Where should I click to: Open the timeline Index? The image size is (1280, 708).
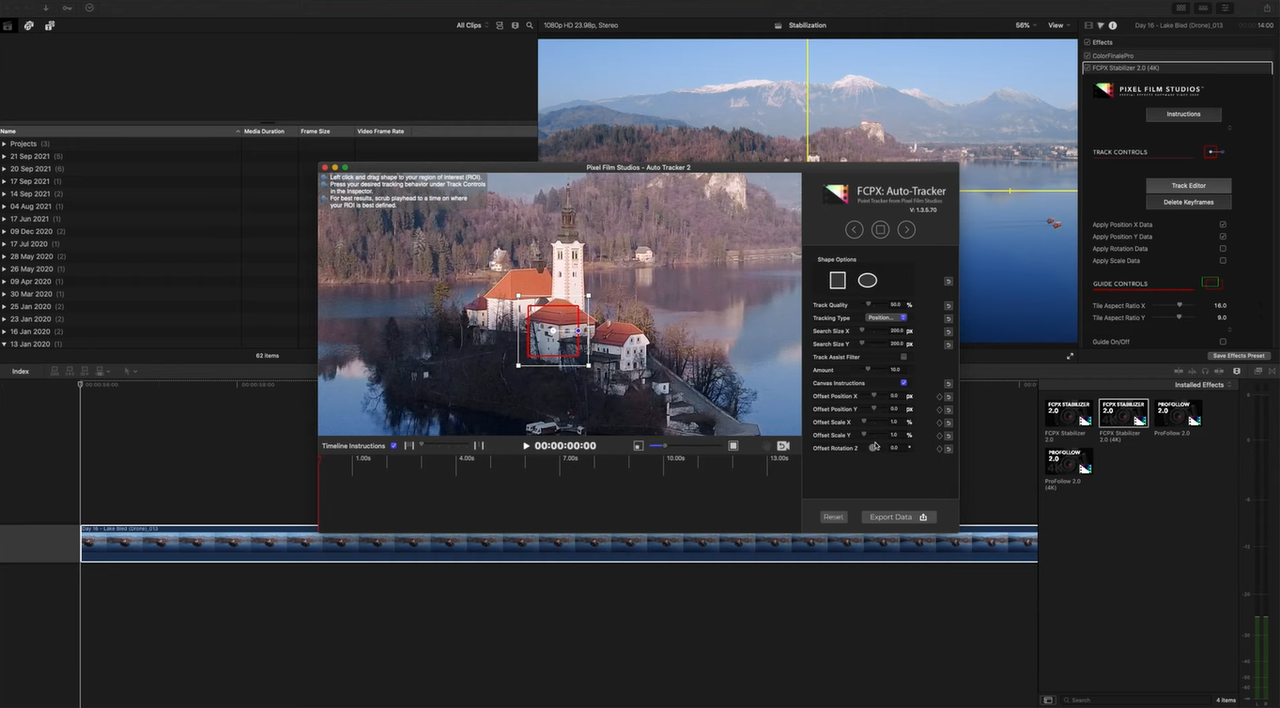click(20, 371)
